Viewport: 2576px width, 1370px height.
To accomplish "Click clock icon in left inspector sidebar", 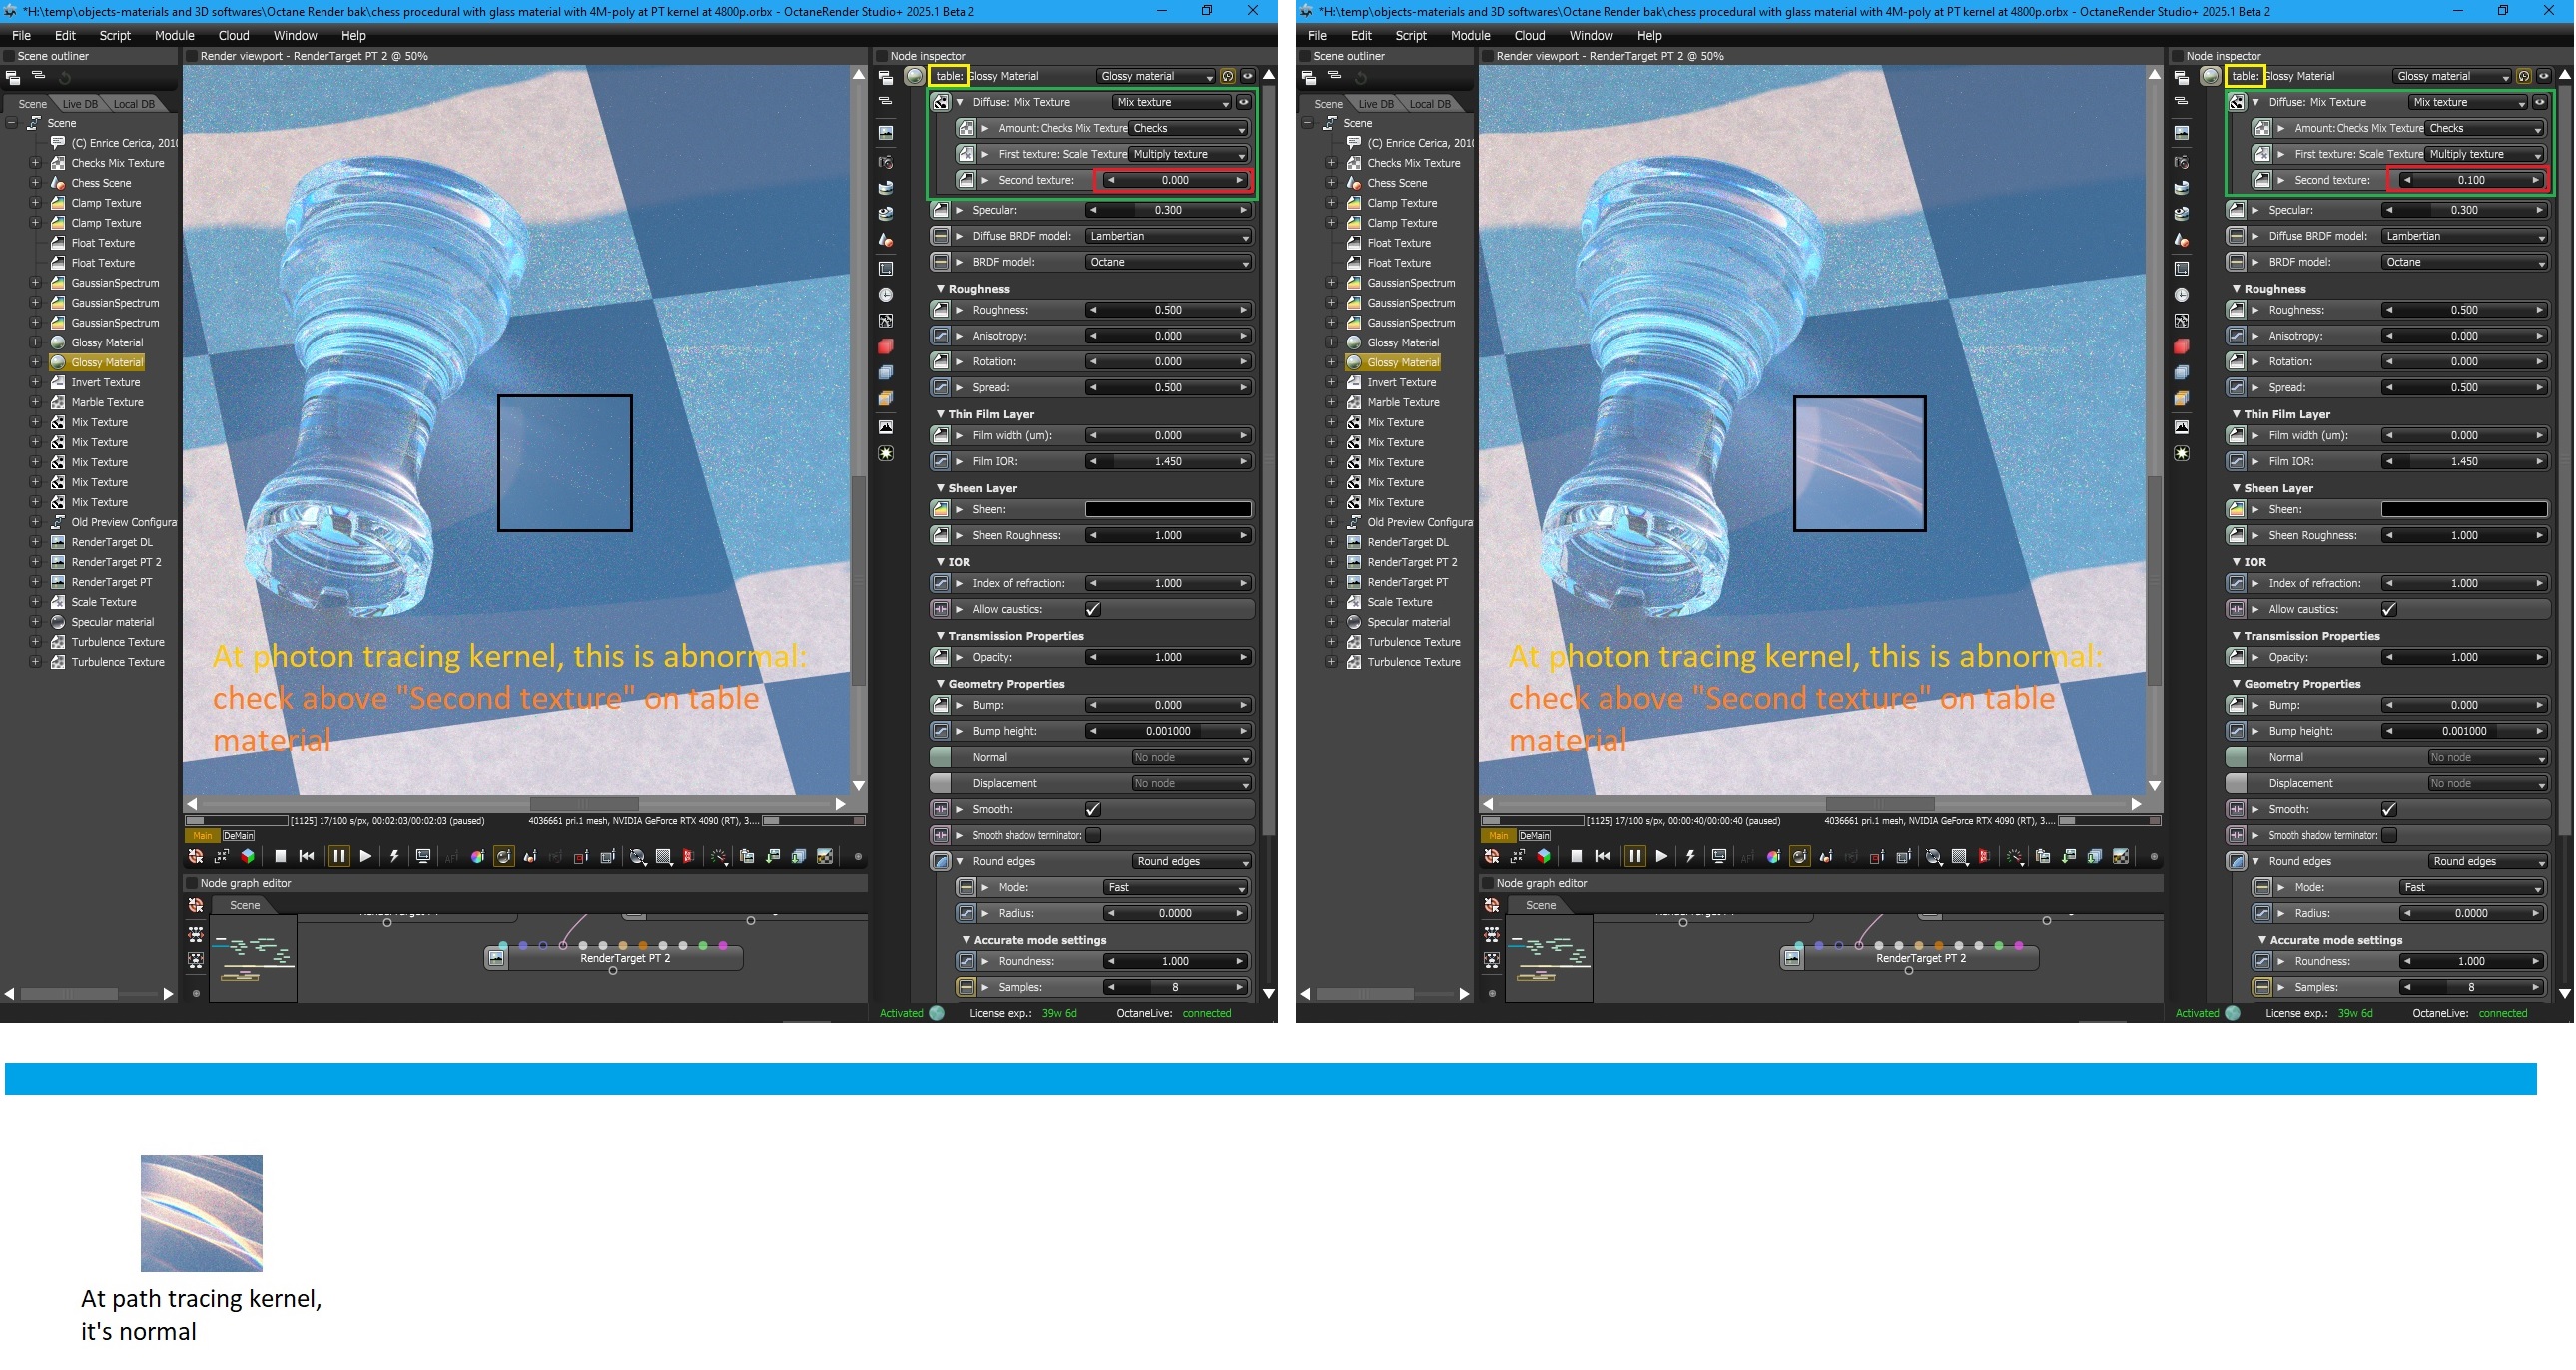I will click(x=885, y=294).
